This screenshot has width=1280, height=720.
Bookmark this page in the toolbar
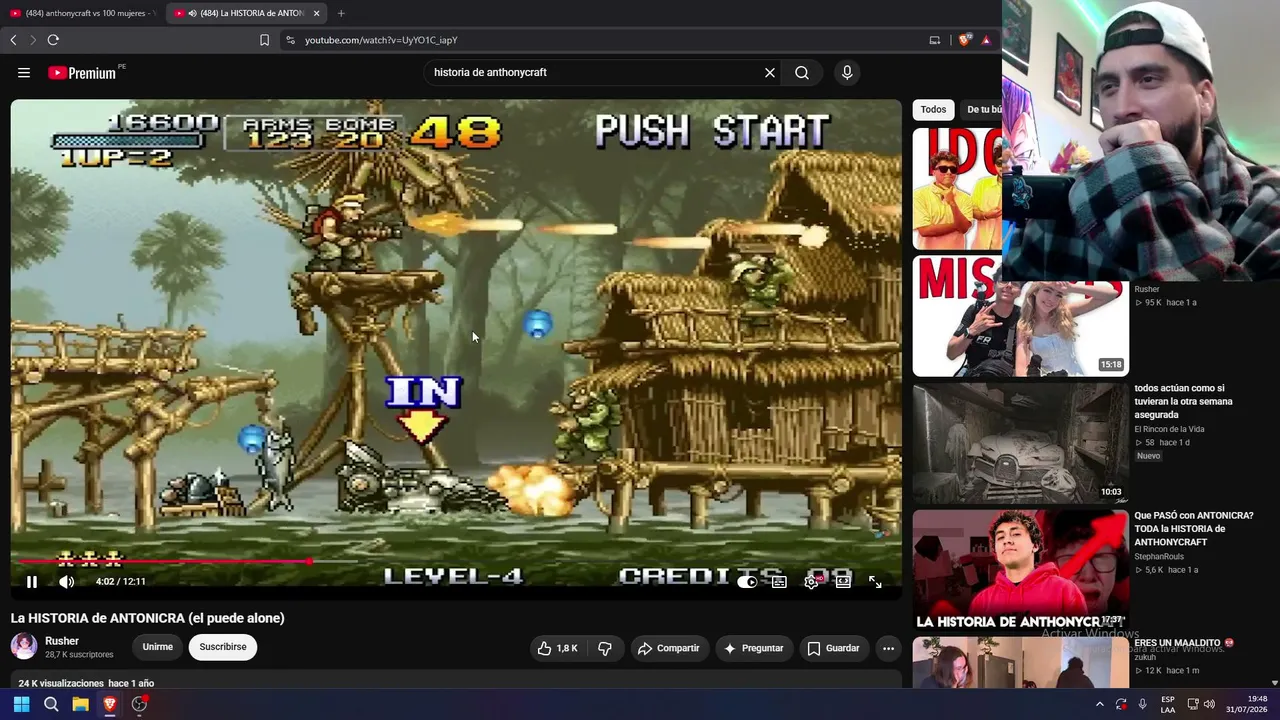pos(264,40)
